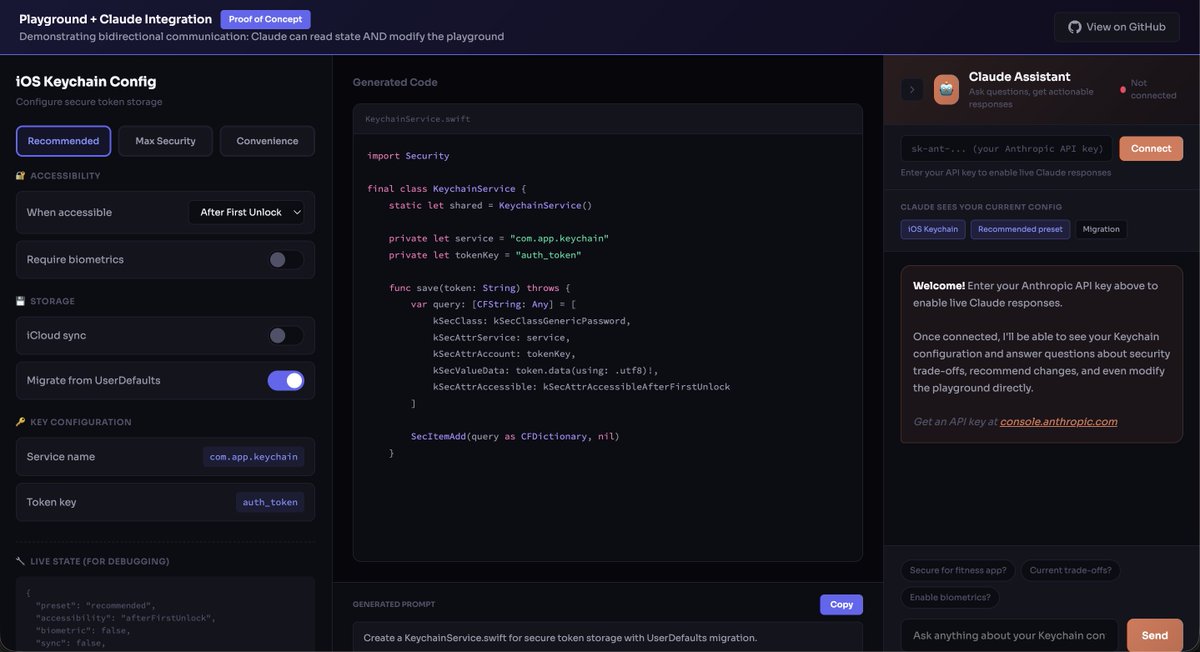Click the KeychainService.swift file name header
The width and height of the screenshot is (1200, 652).
[x=417, y=119]
